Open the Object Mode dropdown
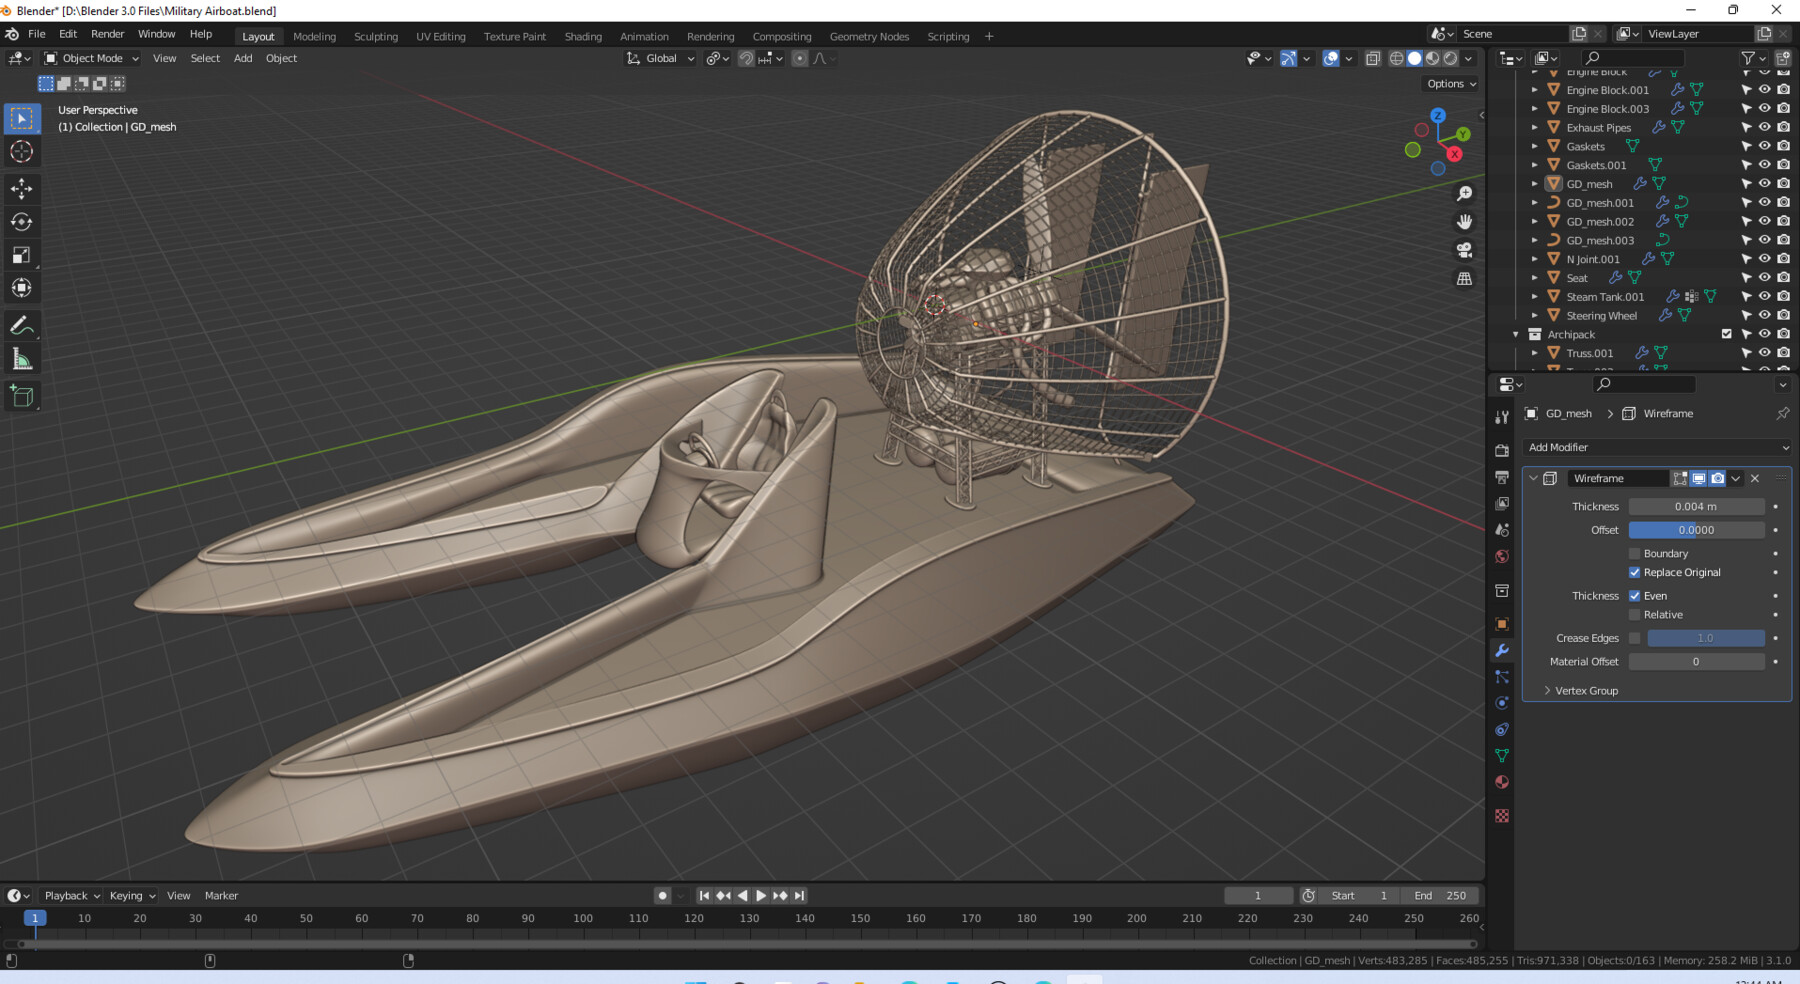Screen dimensions: 1800x984 click(90, 58)
